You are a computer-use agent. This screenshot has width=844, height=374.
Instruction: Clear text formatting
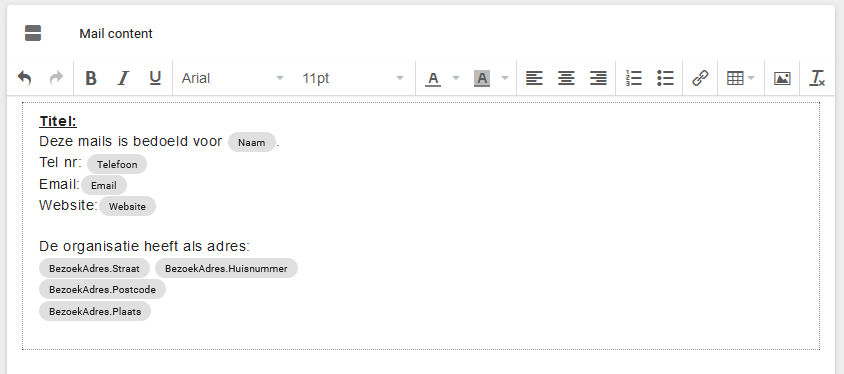(817, 79)
